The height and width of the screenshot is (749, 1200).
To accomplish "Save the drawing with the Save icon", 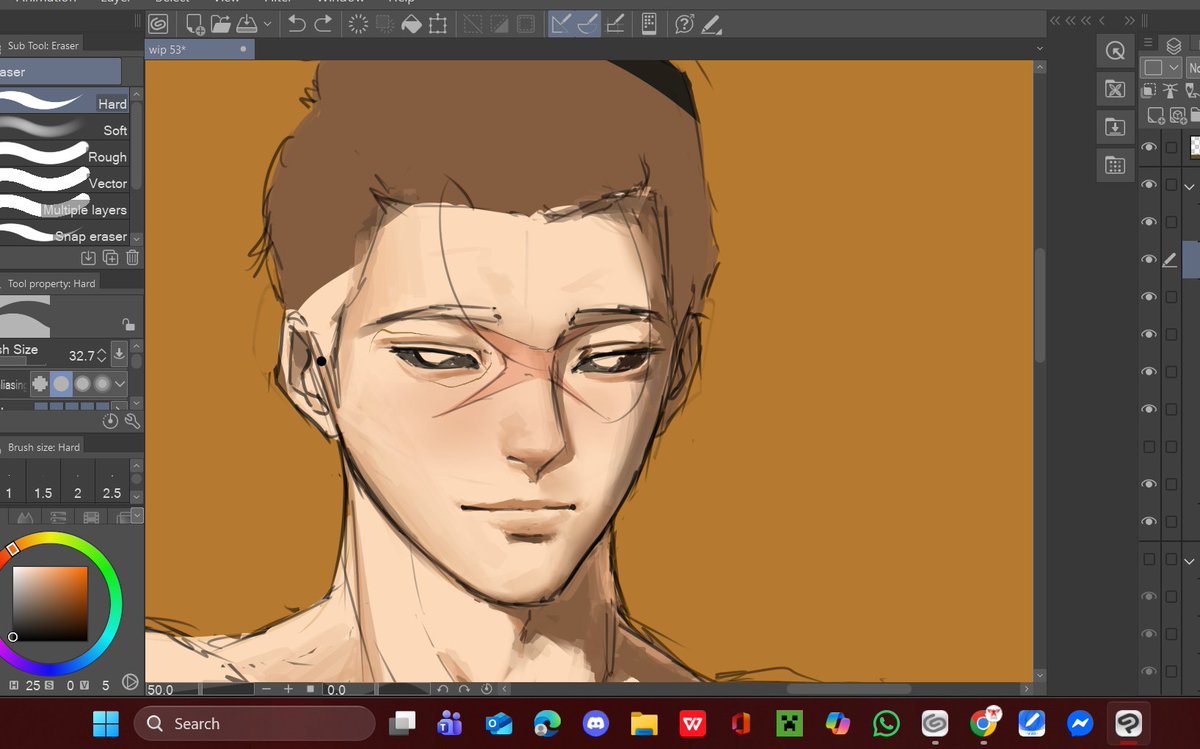I will (x=246, y=24).
